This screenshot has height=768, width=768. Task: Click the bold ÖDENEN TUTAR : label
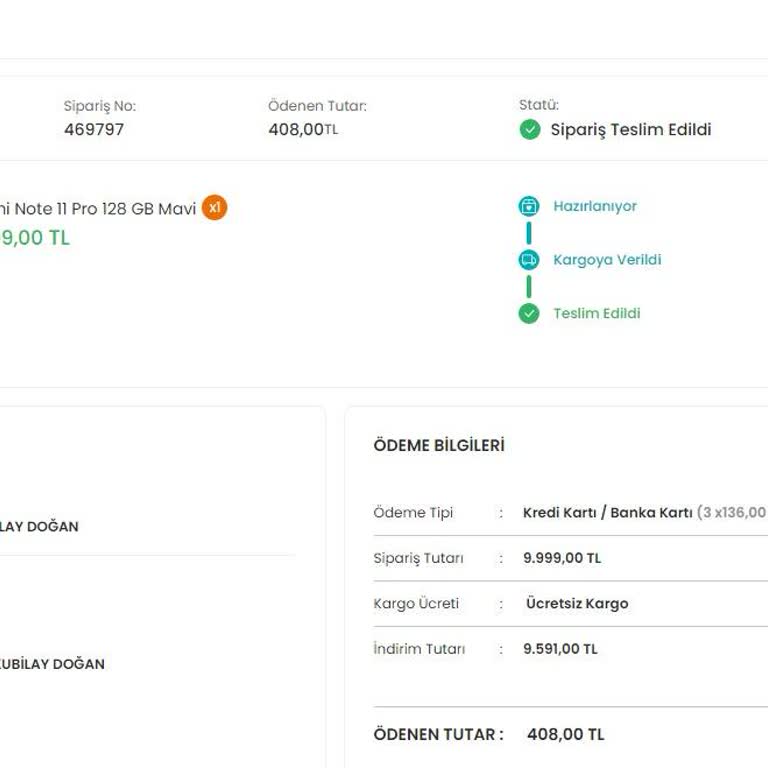tap(438, 735)
